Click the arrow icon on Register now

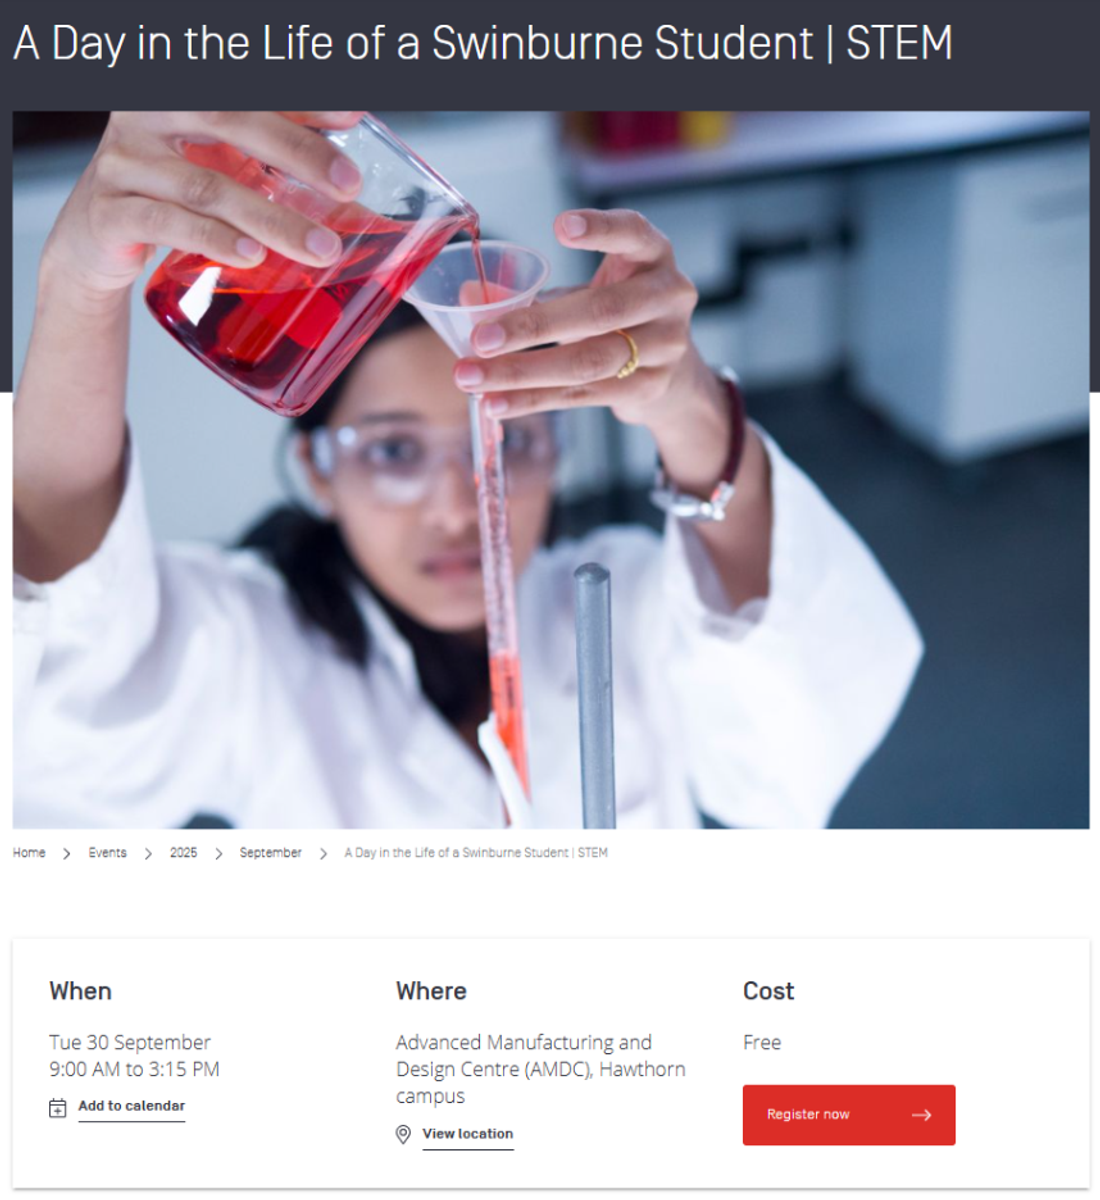tap(922, 1115)
